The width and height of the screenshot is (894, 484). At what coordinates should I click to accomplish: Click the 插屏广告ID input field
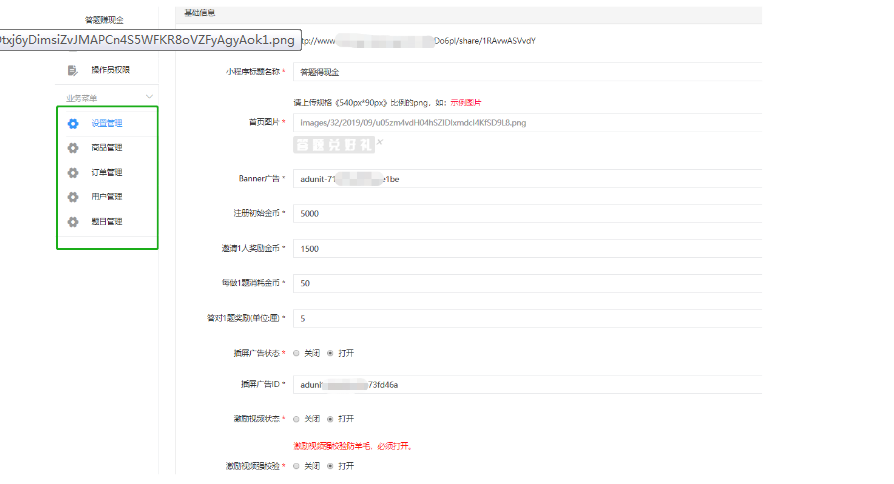click(x=527, y=385)
